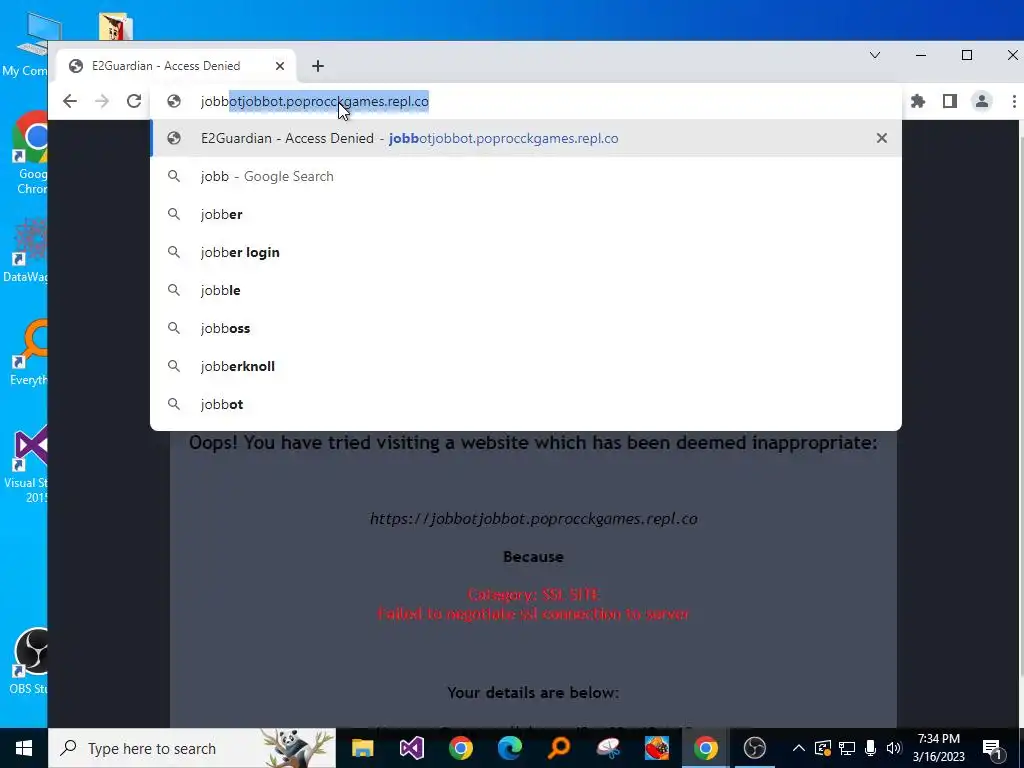Open the Snipping Tool taskbar icon
This screenshot has width=1024, height=768.
point(608,748)
